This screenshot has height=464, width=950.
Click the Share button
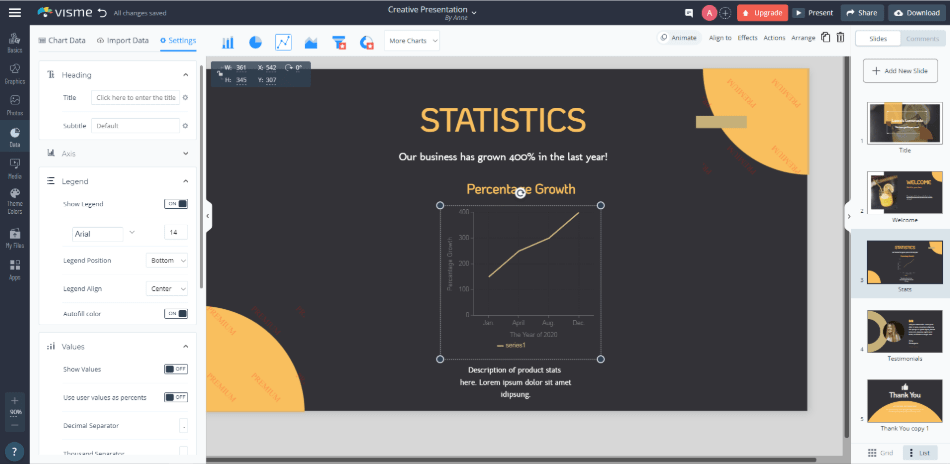point(862,13)
